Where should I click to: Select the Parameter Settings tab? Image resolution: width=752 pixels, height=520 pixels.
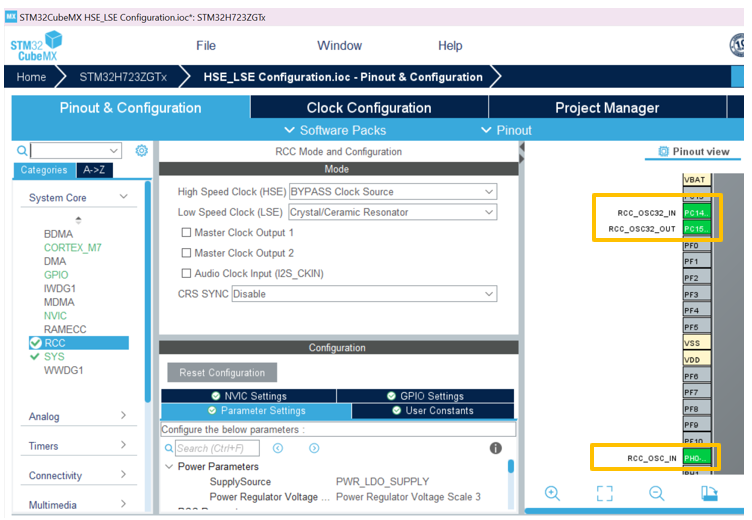(256, 411)
